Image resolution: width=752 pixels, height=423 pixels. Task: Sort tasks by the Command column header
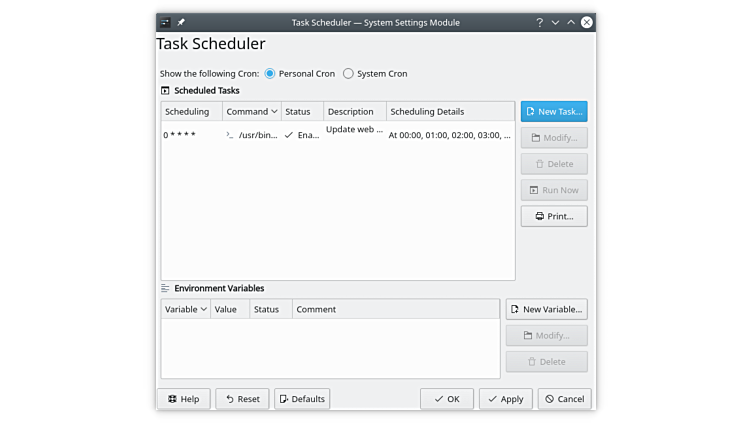251,111
